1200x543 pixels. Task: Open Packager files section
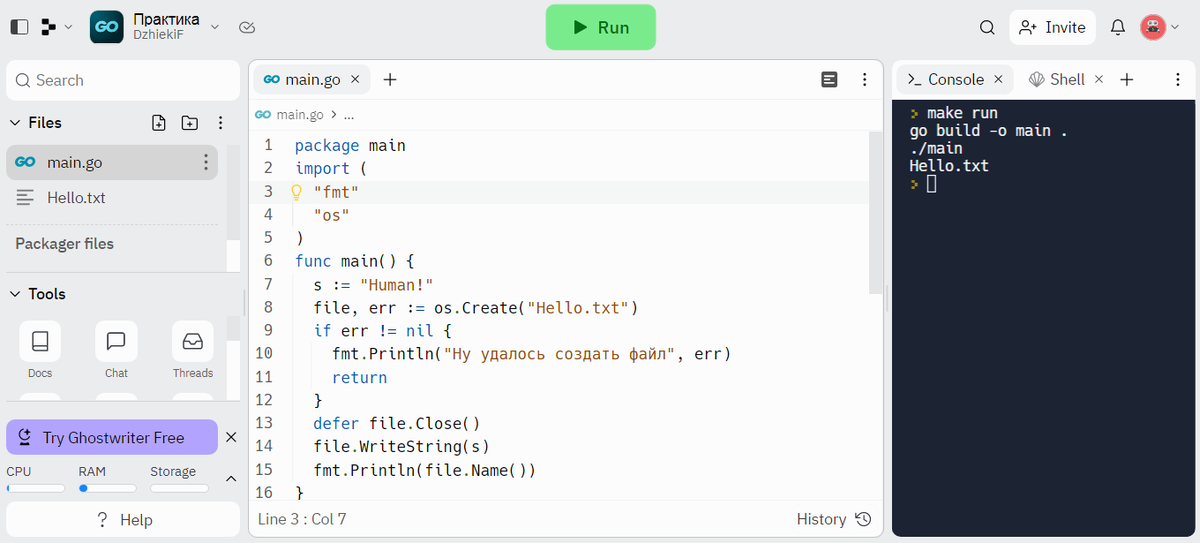(x=65, y=244)
